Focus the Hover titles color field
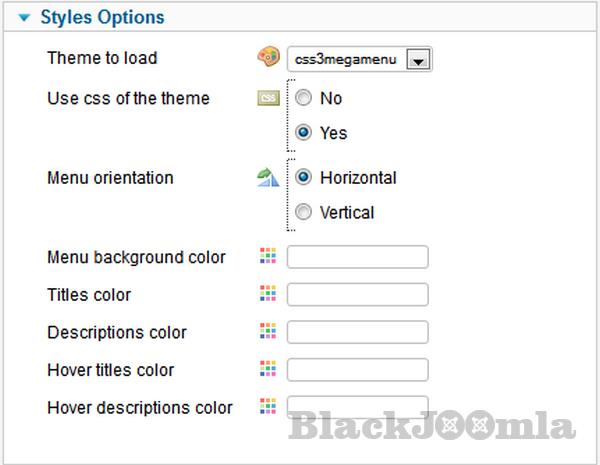This screenshot has width=600, height=465. coord(357,369)
